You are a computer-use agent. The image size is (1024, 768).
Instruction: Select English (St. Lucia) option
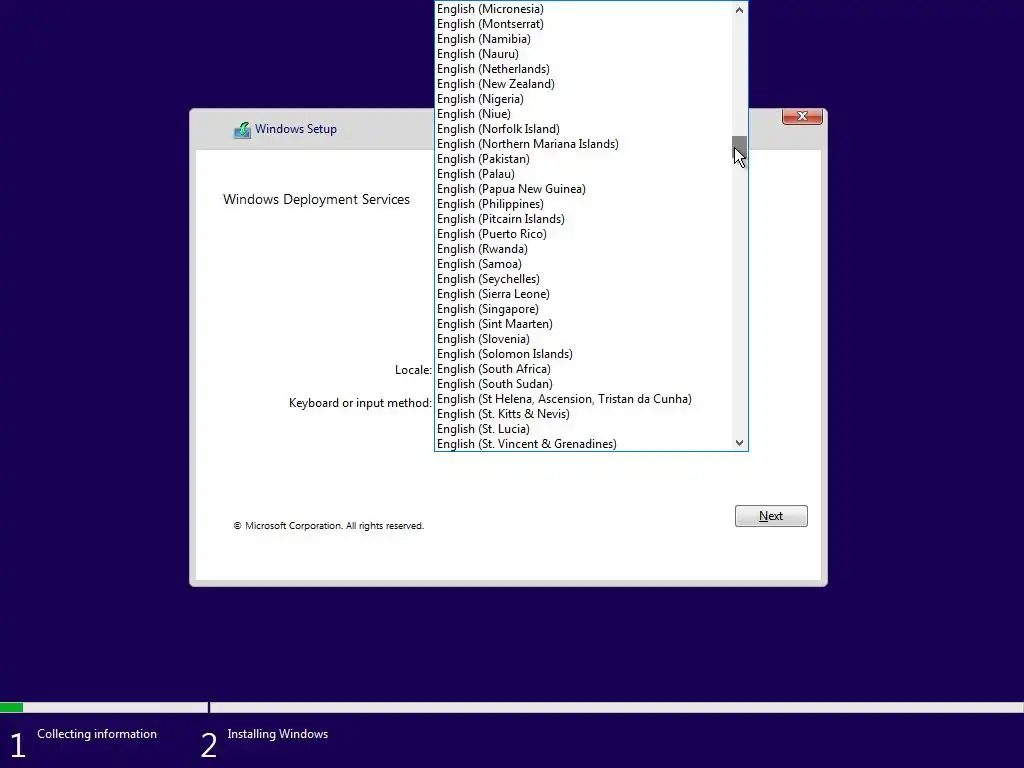tap(583, 430)
